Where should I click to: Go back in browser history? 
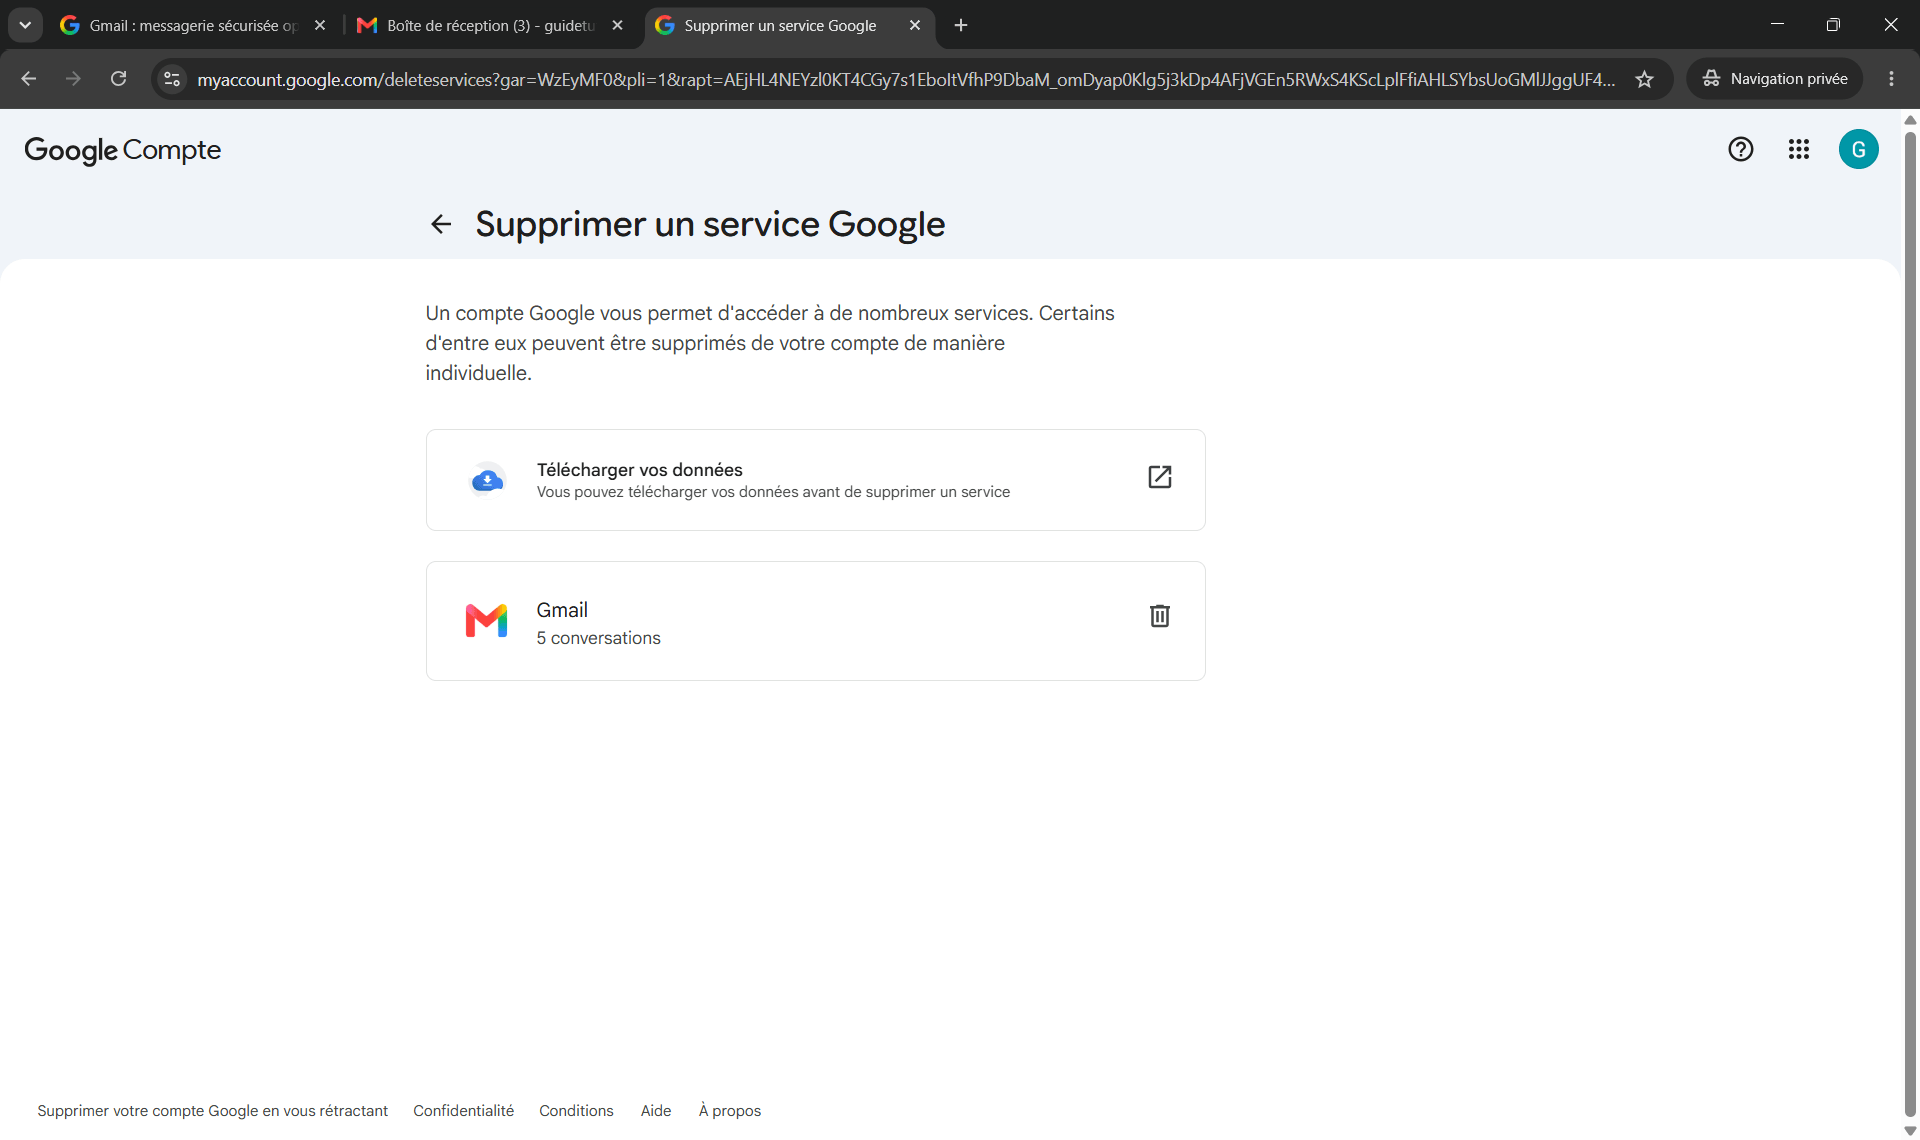pos(29,79)
